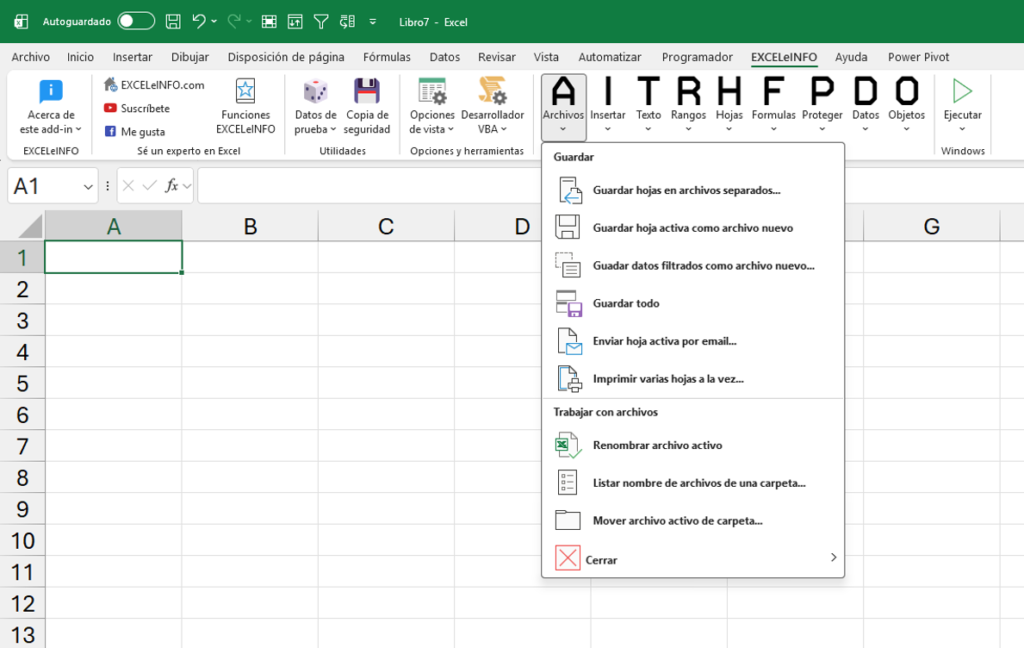Open the Datos D letter menu

coord(865,107)
